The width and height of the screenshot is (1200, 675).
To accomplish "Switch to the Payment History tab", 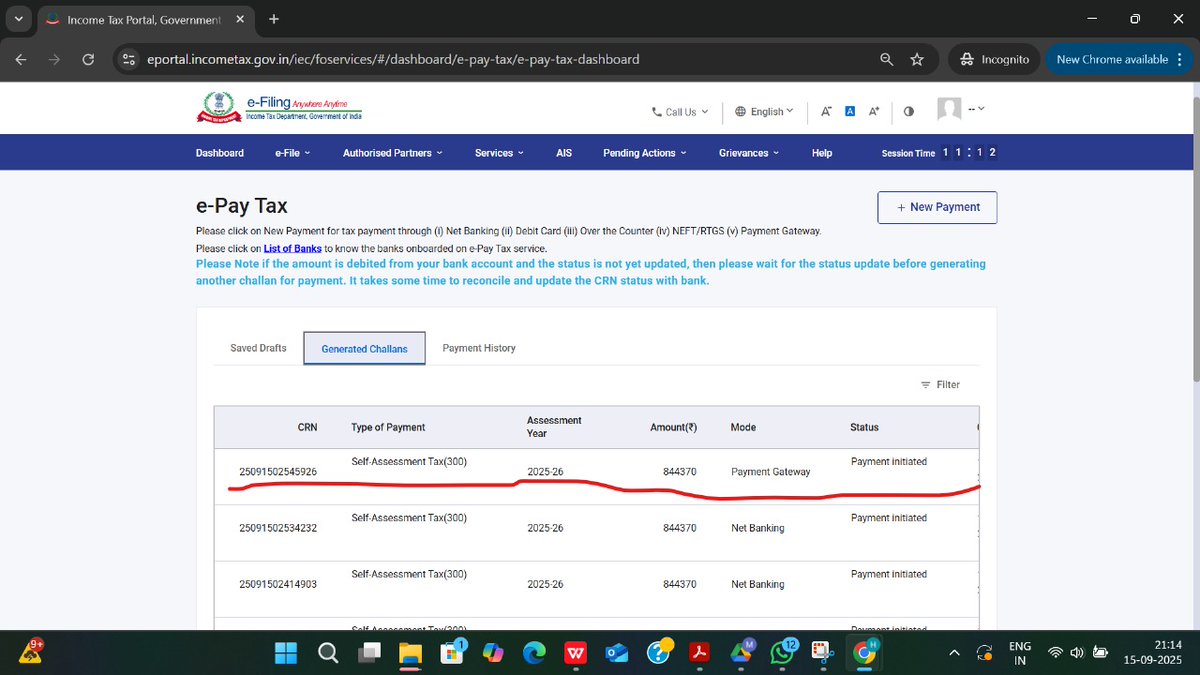I will (479, 348).
